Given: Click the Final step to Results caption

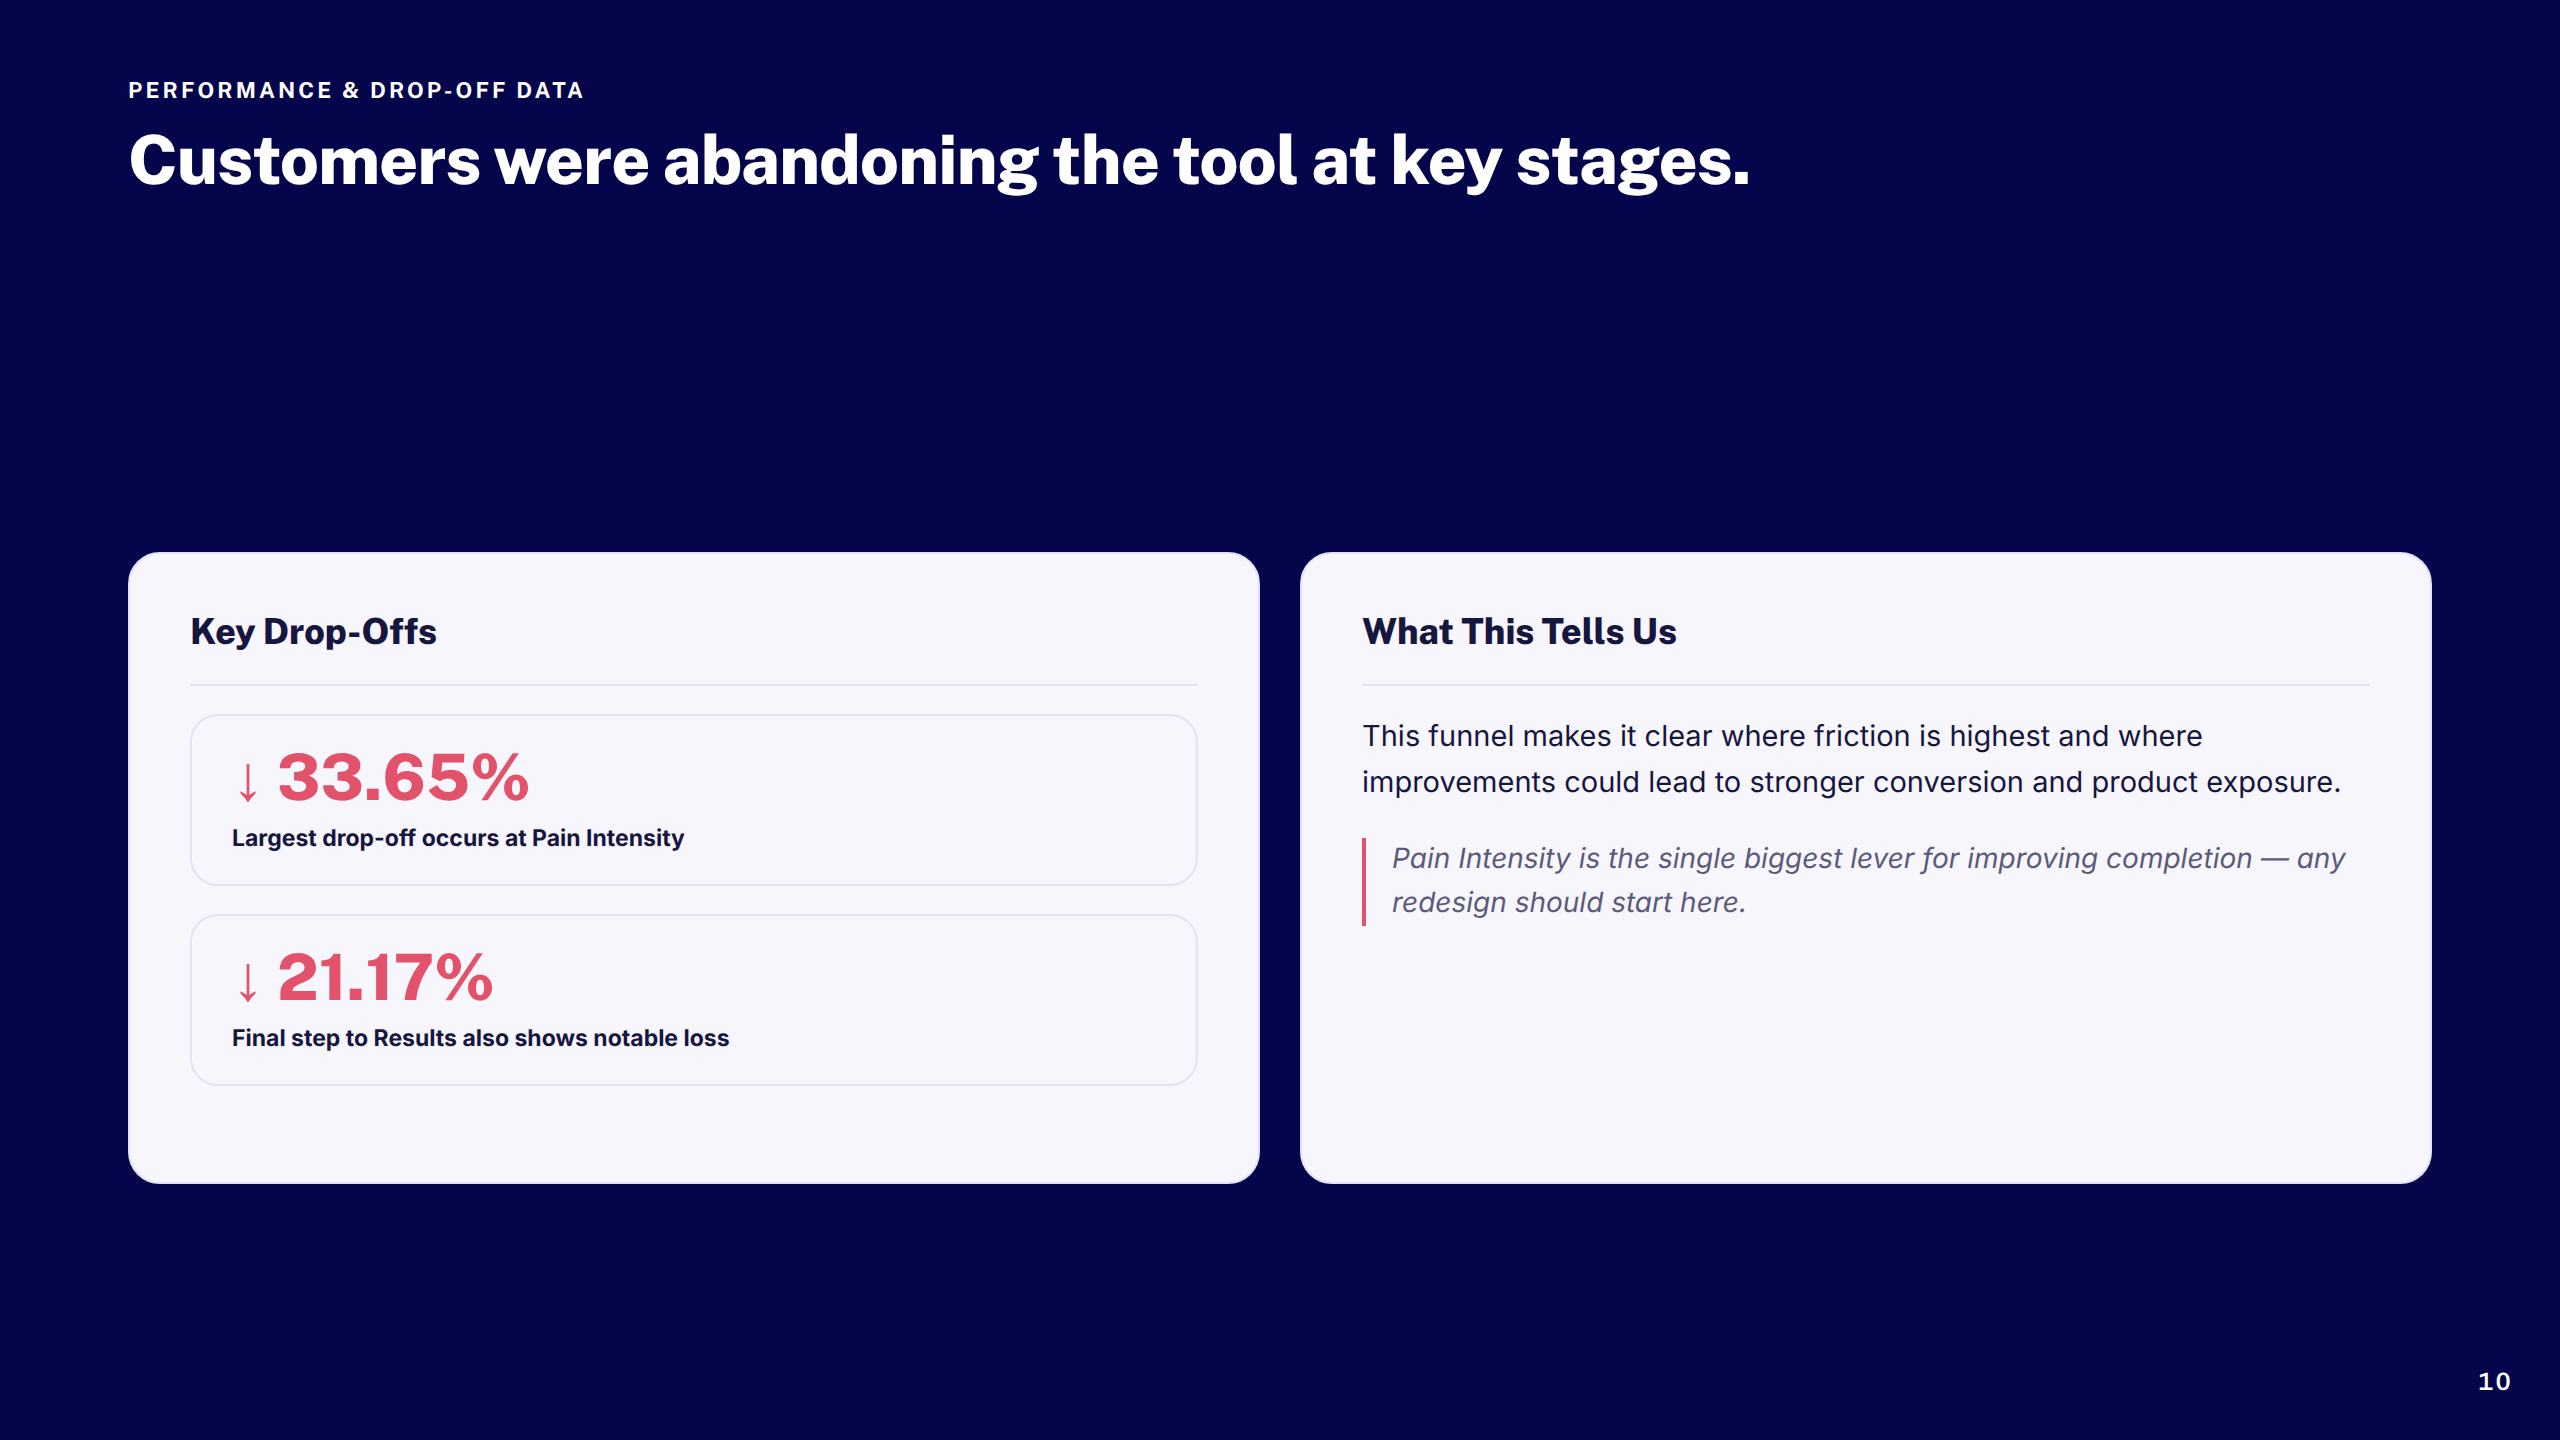Looking at the screenshot, I should point(480,1038).
